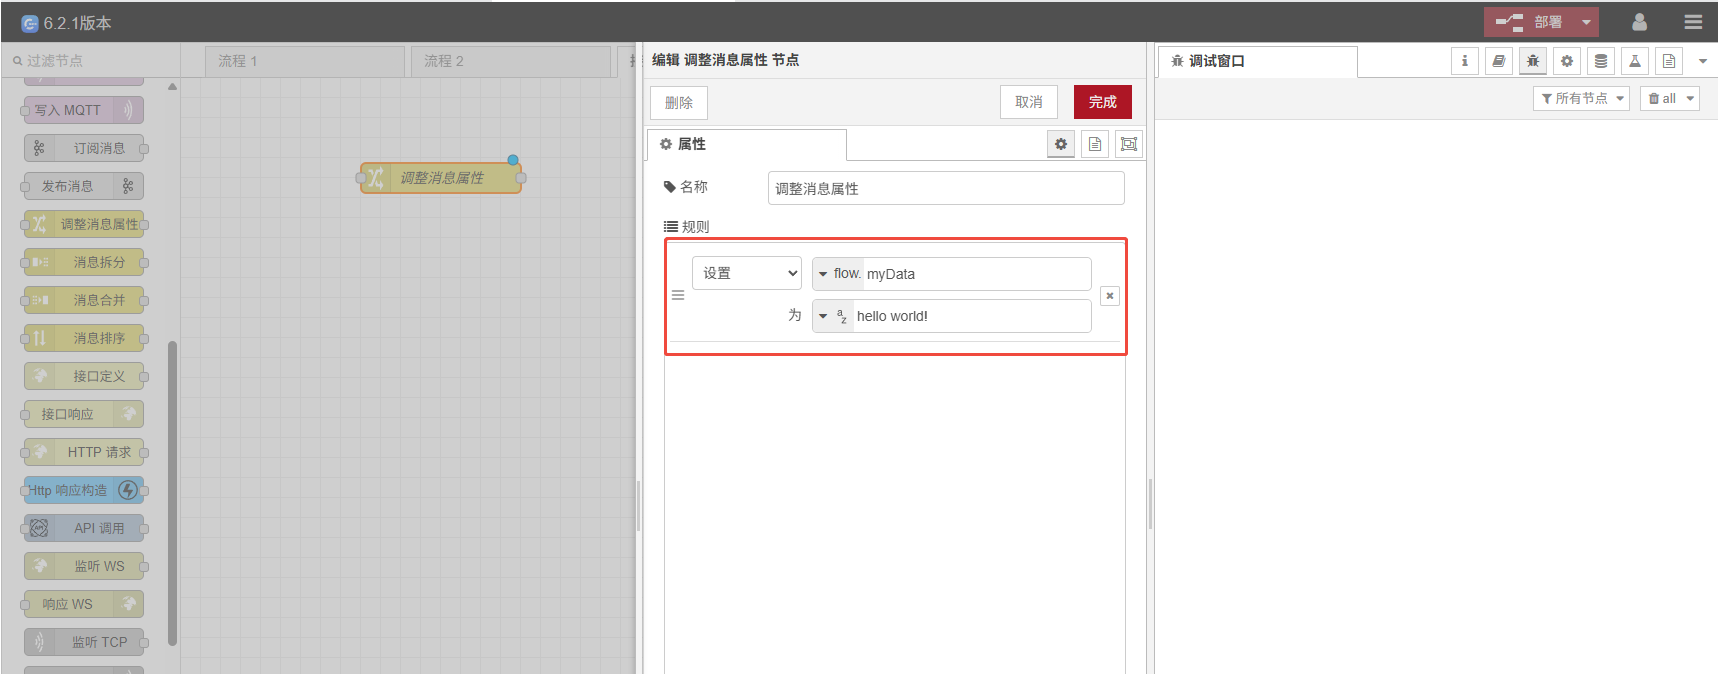Expand the 部署 deploy options arrow
The width and height of the screenshot is (1718, 674).
pyautogui.click(x=1586, y=22)
